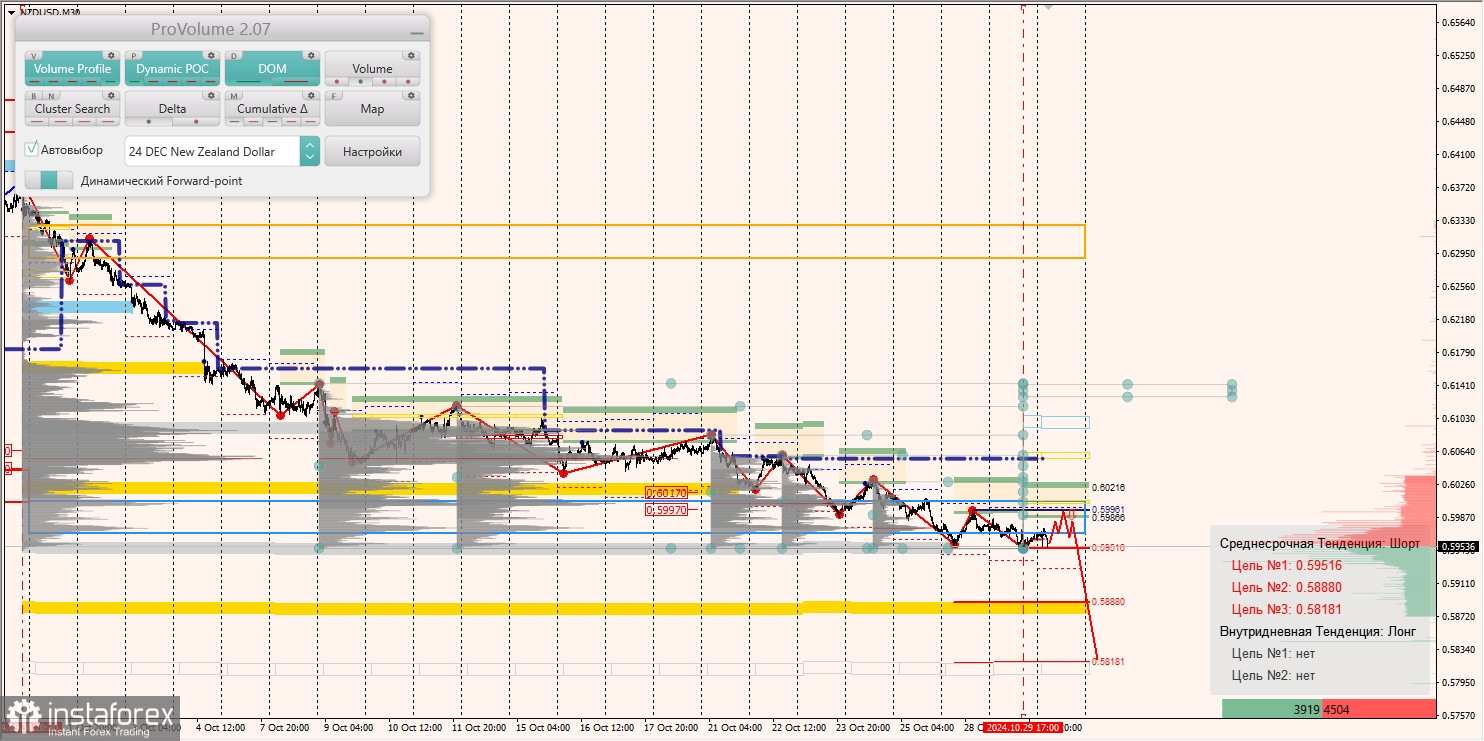Click Цель №3: 0.58181 text
1484x741 pixels.
(x=1286, y=609)
